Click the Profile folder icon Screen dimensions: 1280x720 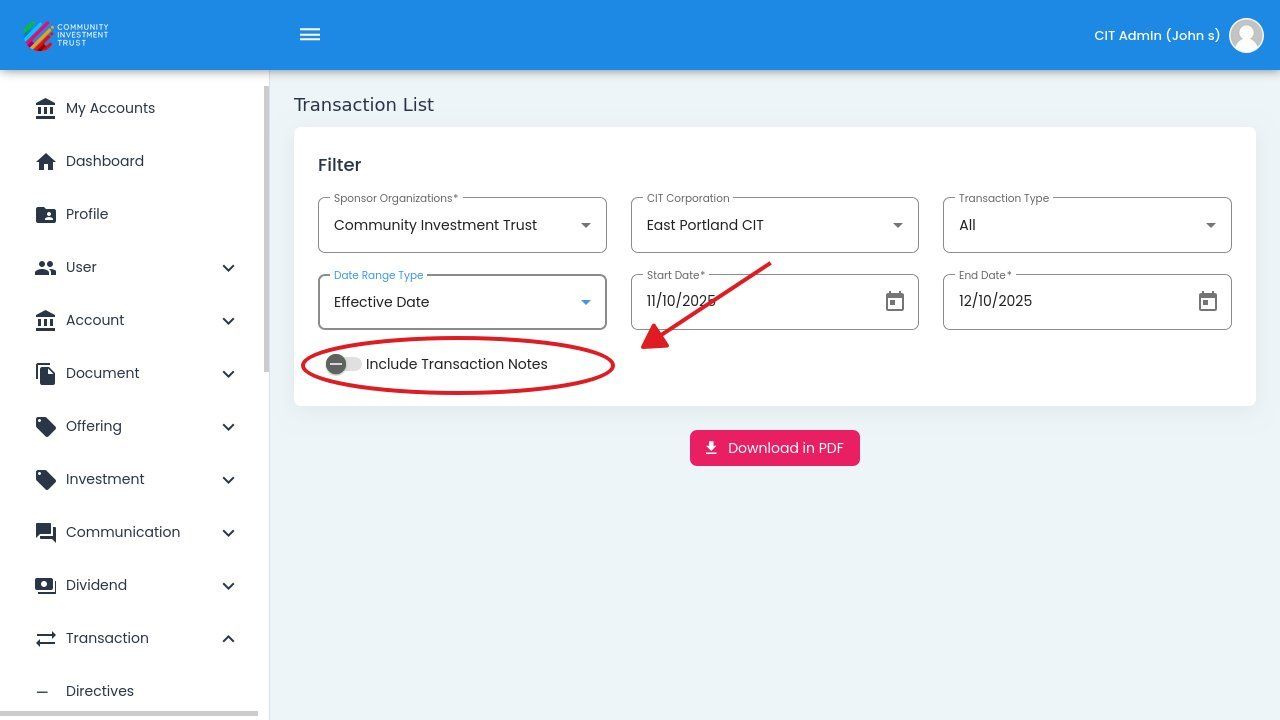45,215
